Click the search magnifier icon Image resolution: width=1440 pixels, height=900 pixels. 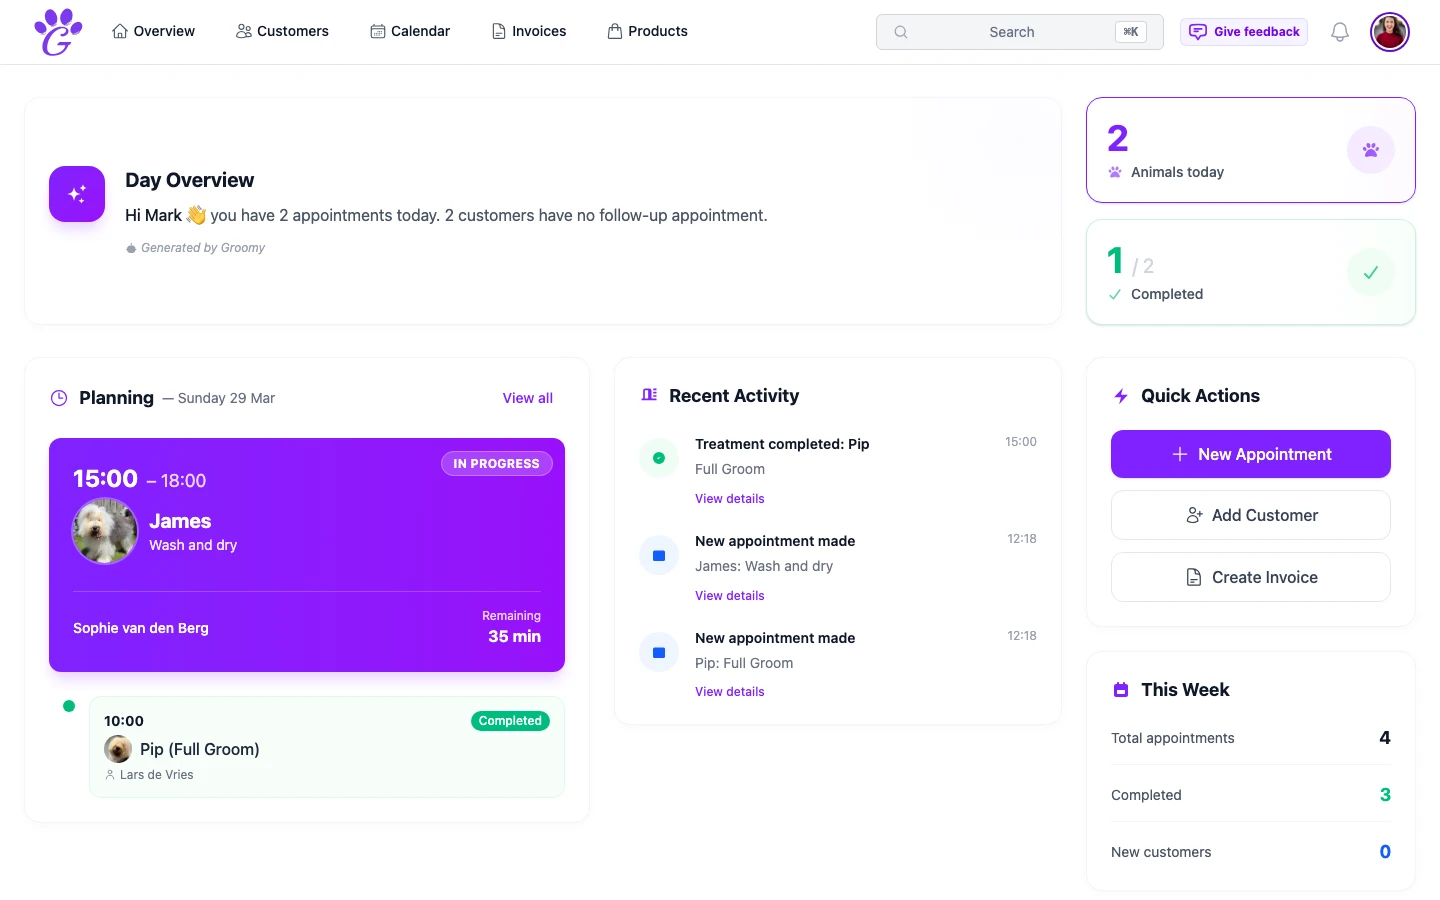point(900,32)
